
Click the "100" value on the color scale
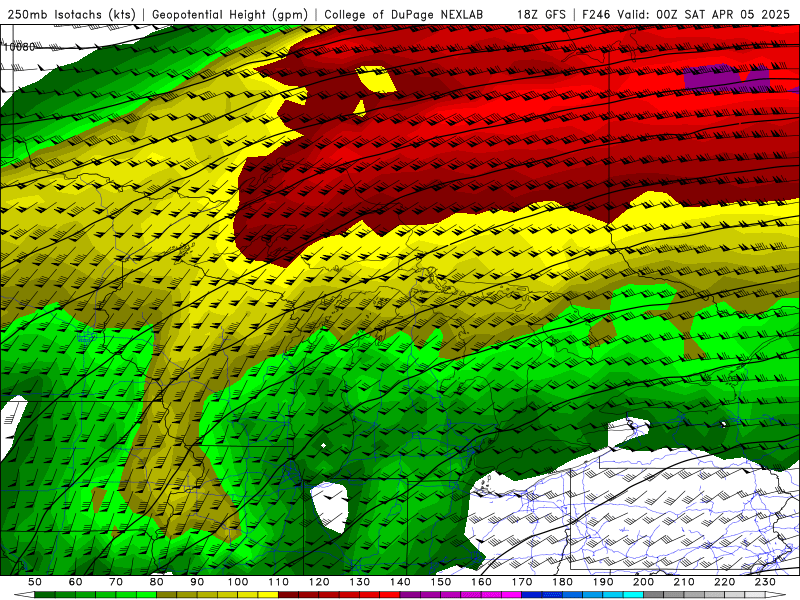click(x=238, y=582)
